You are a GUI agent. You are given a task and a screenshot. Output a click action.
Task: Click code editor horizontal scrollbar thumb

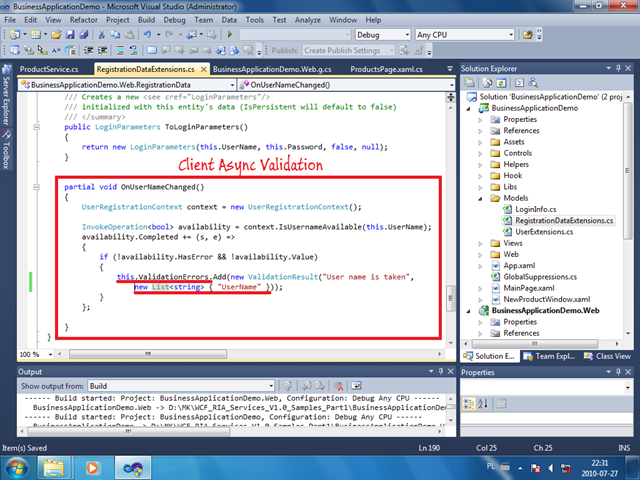pos(148,354)
